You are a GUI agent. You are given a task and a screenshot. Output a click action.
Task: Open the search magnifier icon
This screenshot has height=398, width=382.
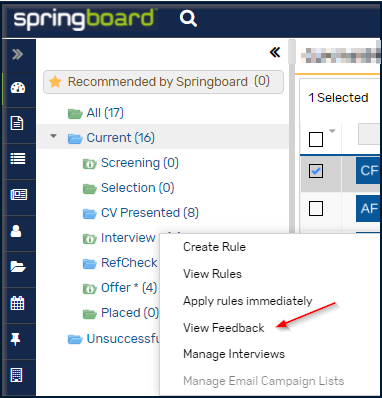[188, 19]
